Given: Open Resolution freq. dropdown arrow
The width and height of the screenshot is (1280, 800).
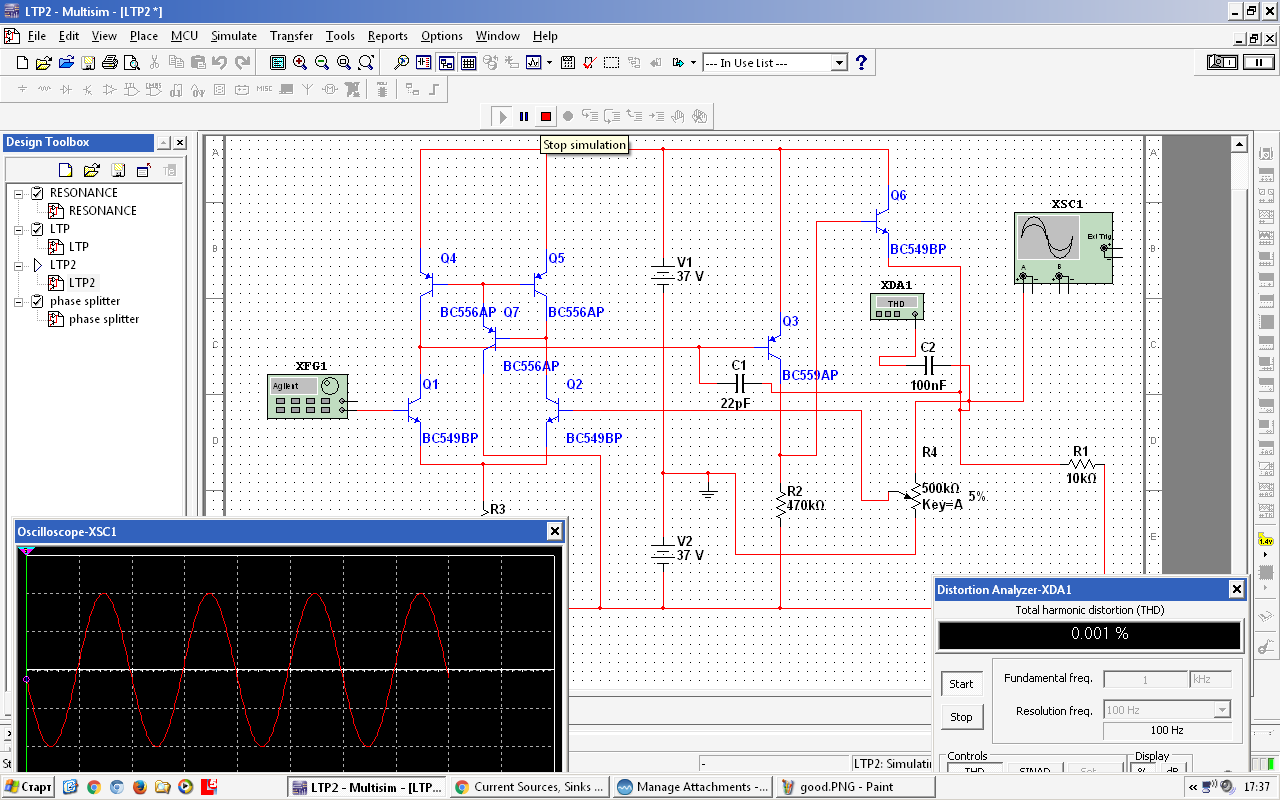Looking at the screenshot, I should [1221, 710].
